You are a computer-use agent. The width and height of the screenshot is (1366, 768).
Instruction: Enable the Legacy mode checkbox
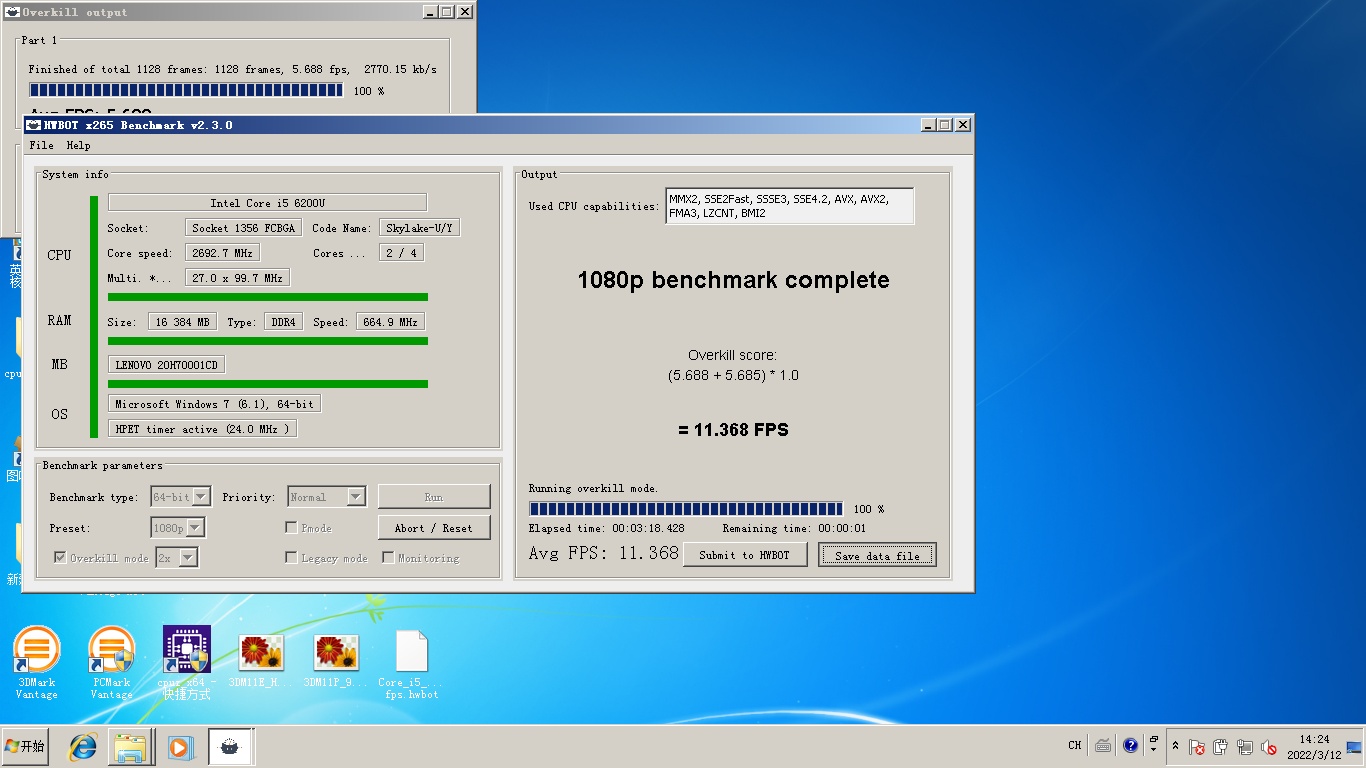click(291, 558)
